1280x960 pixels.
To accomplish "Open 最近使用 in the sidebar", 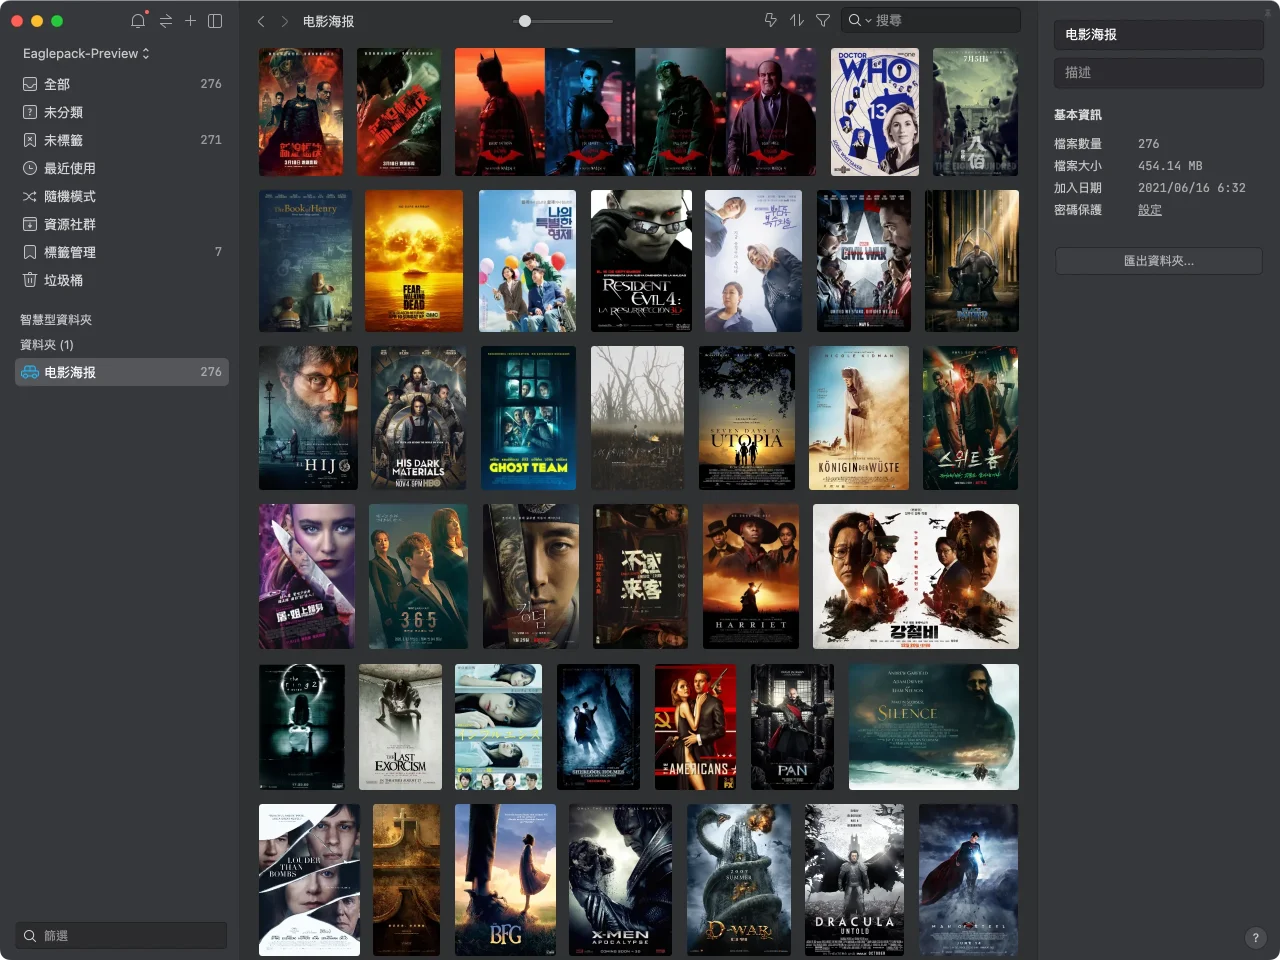I will (x=122, y=168).
